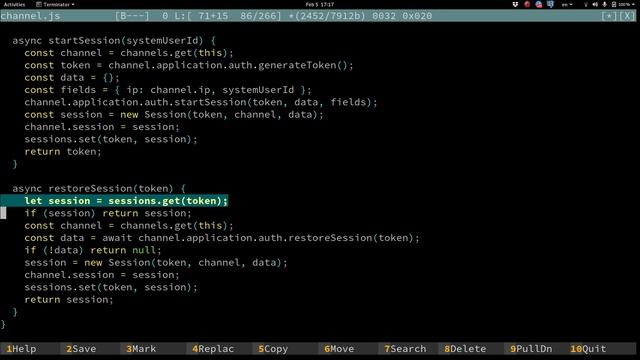Open the network status icon
640x360 pixels.
[x=586, y=4]
